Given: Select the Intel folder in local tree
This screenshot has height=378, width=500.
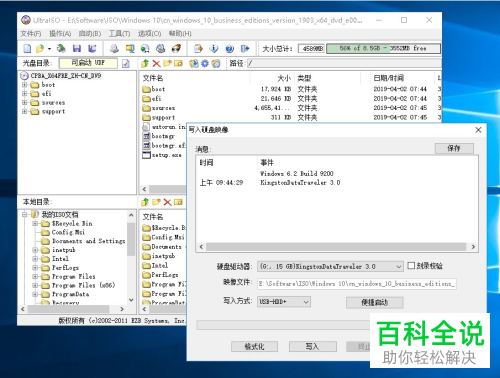Looking at the screenshot, I should [x=55, y=259].
